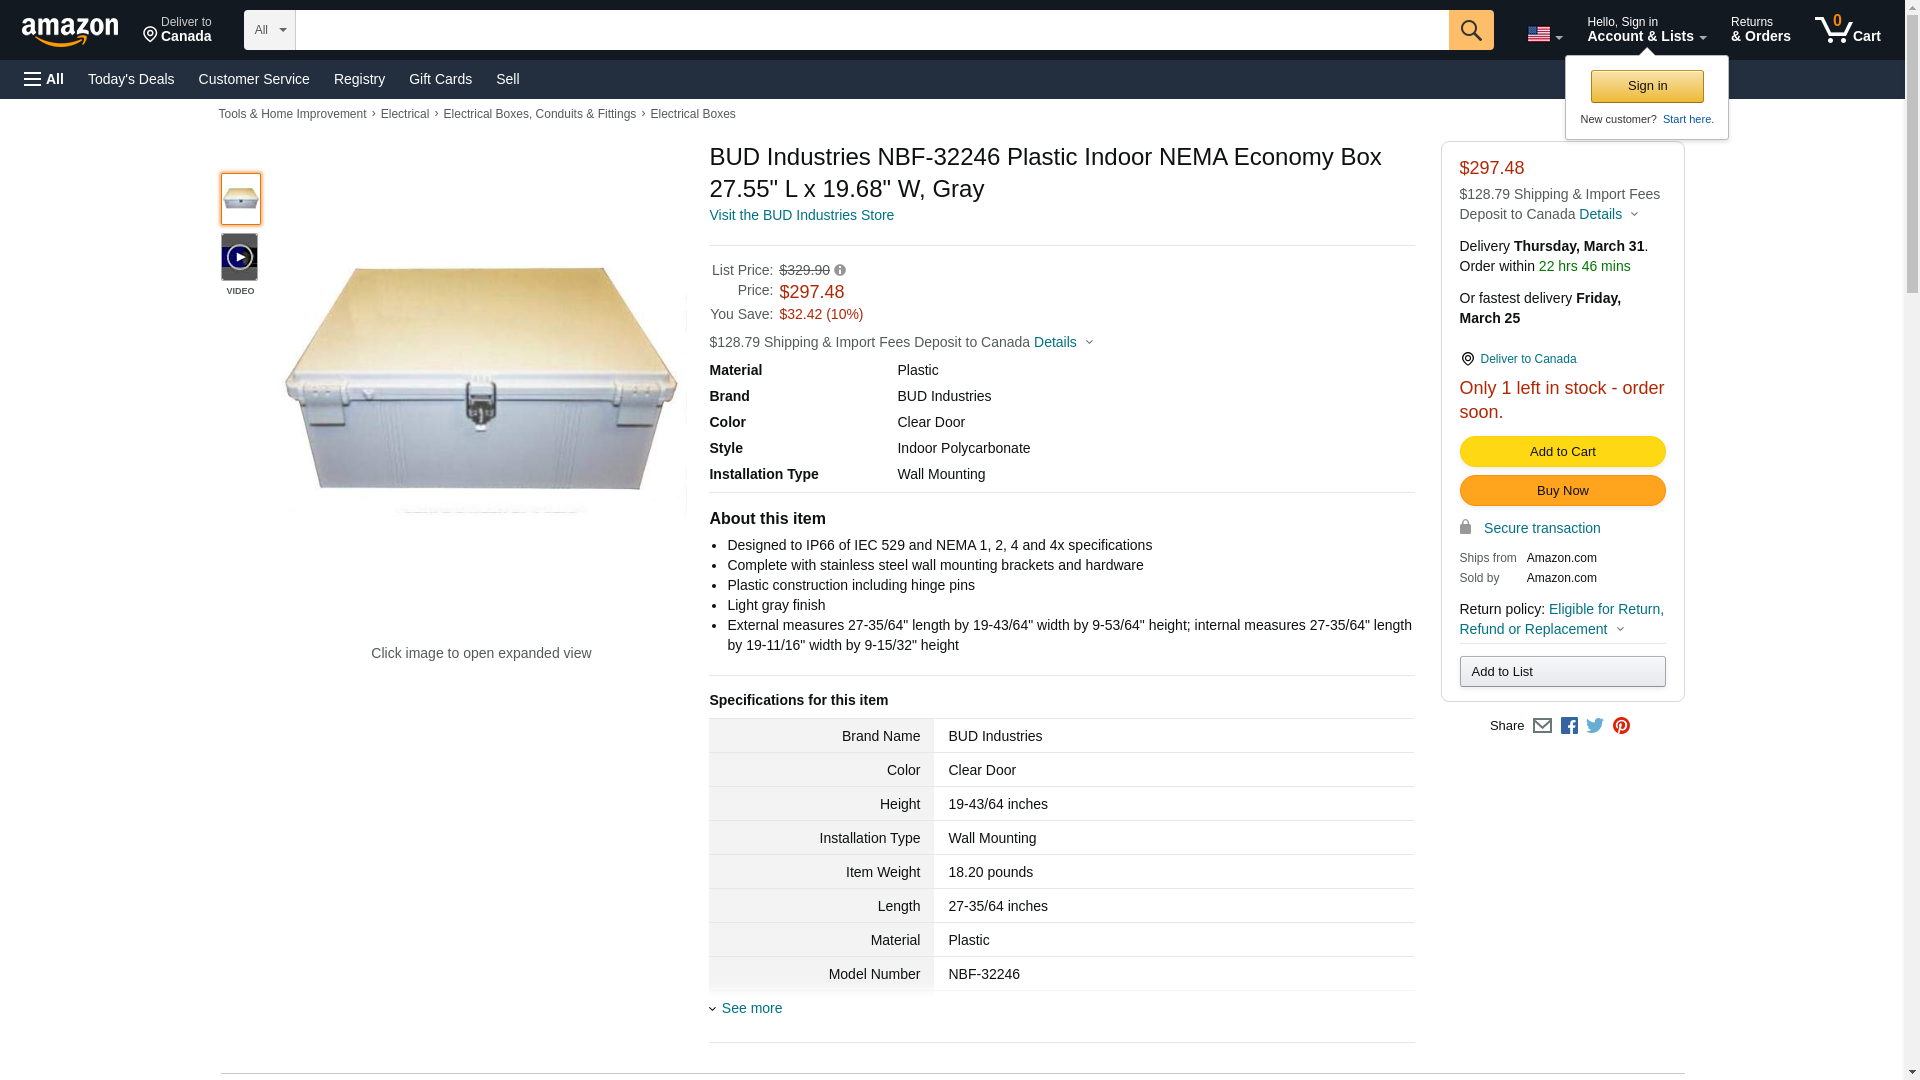Play the product video thumbnail
1920x1080 pixels.
[240, 258]
